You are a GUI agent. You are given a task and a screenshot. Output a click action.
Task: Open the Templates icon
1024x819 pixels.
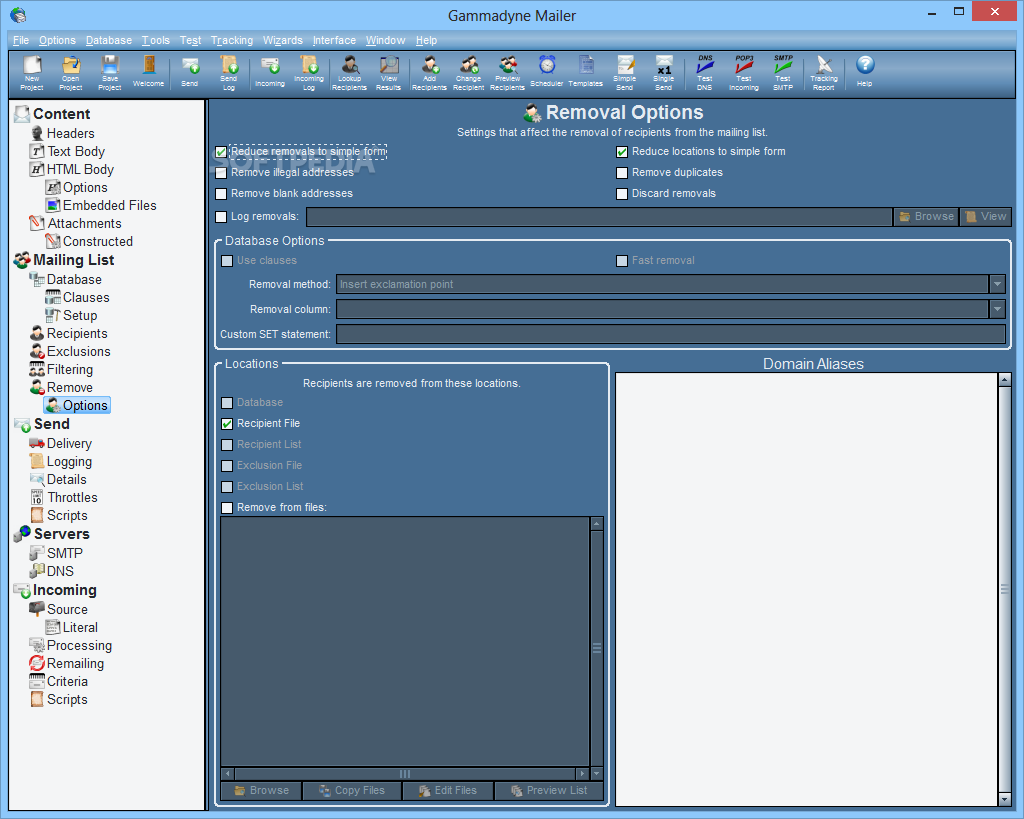tap(586, 71)
